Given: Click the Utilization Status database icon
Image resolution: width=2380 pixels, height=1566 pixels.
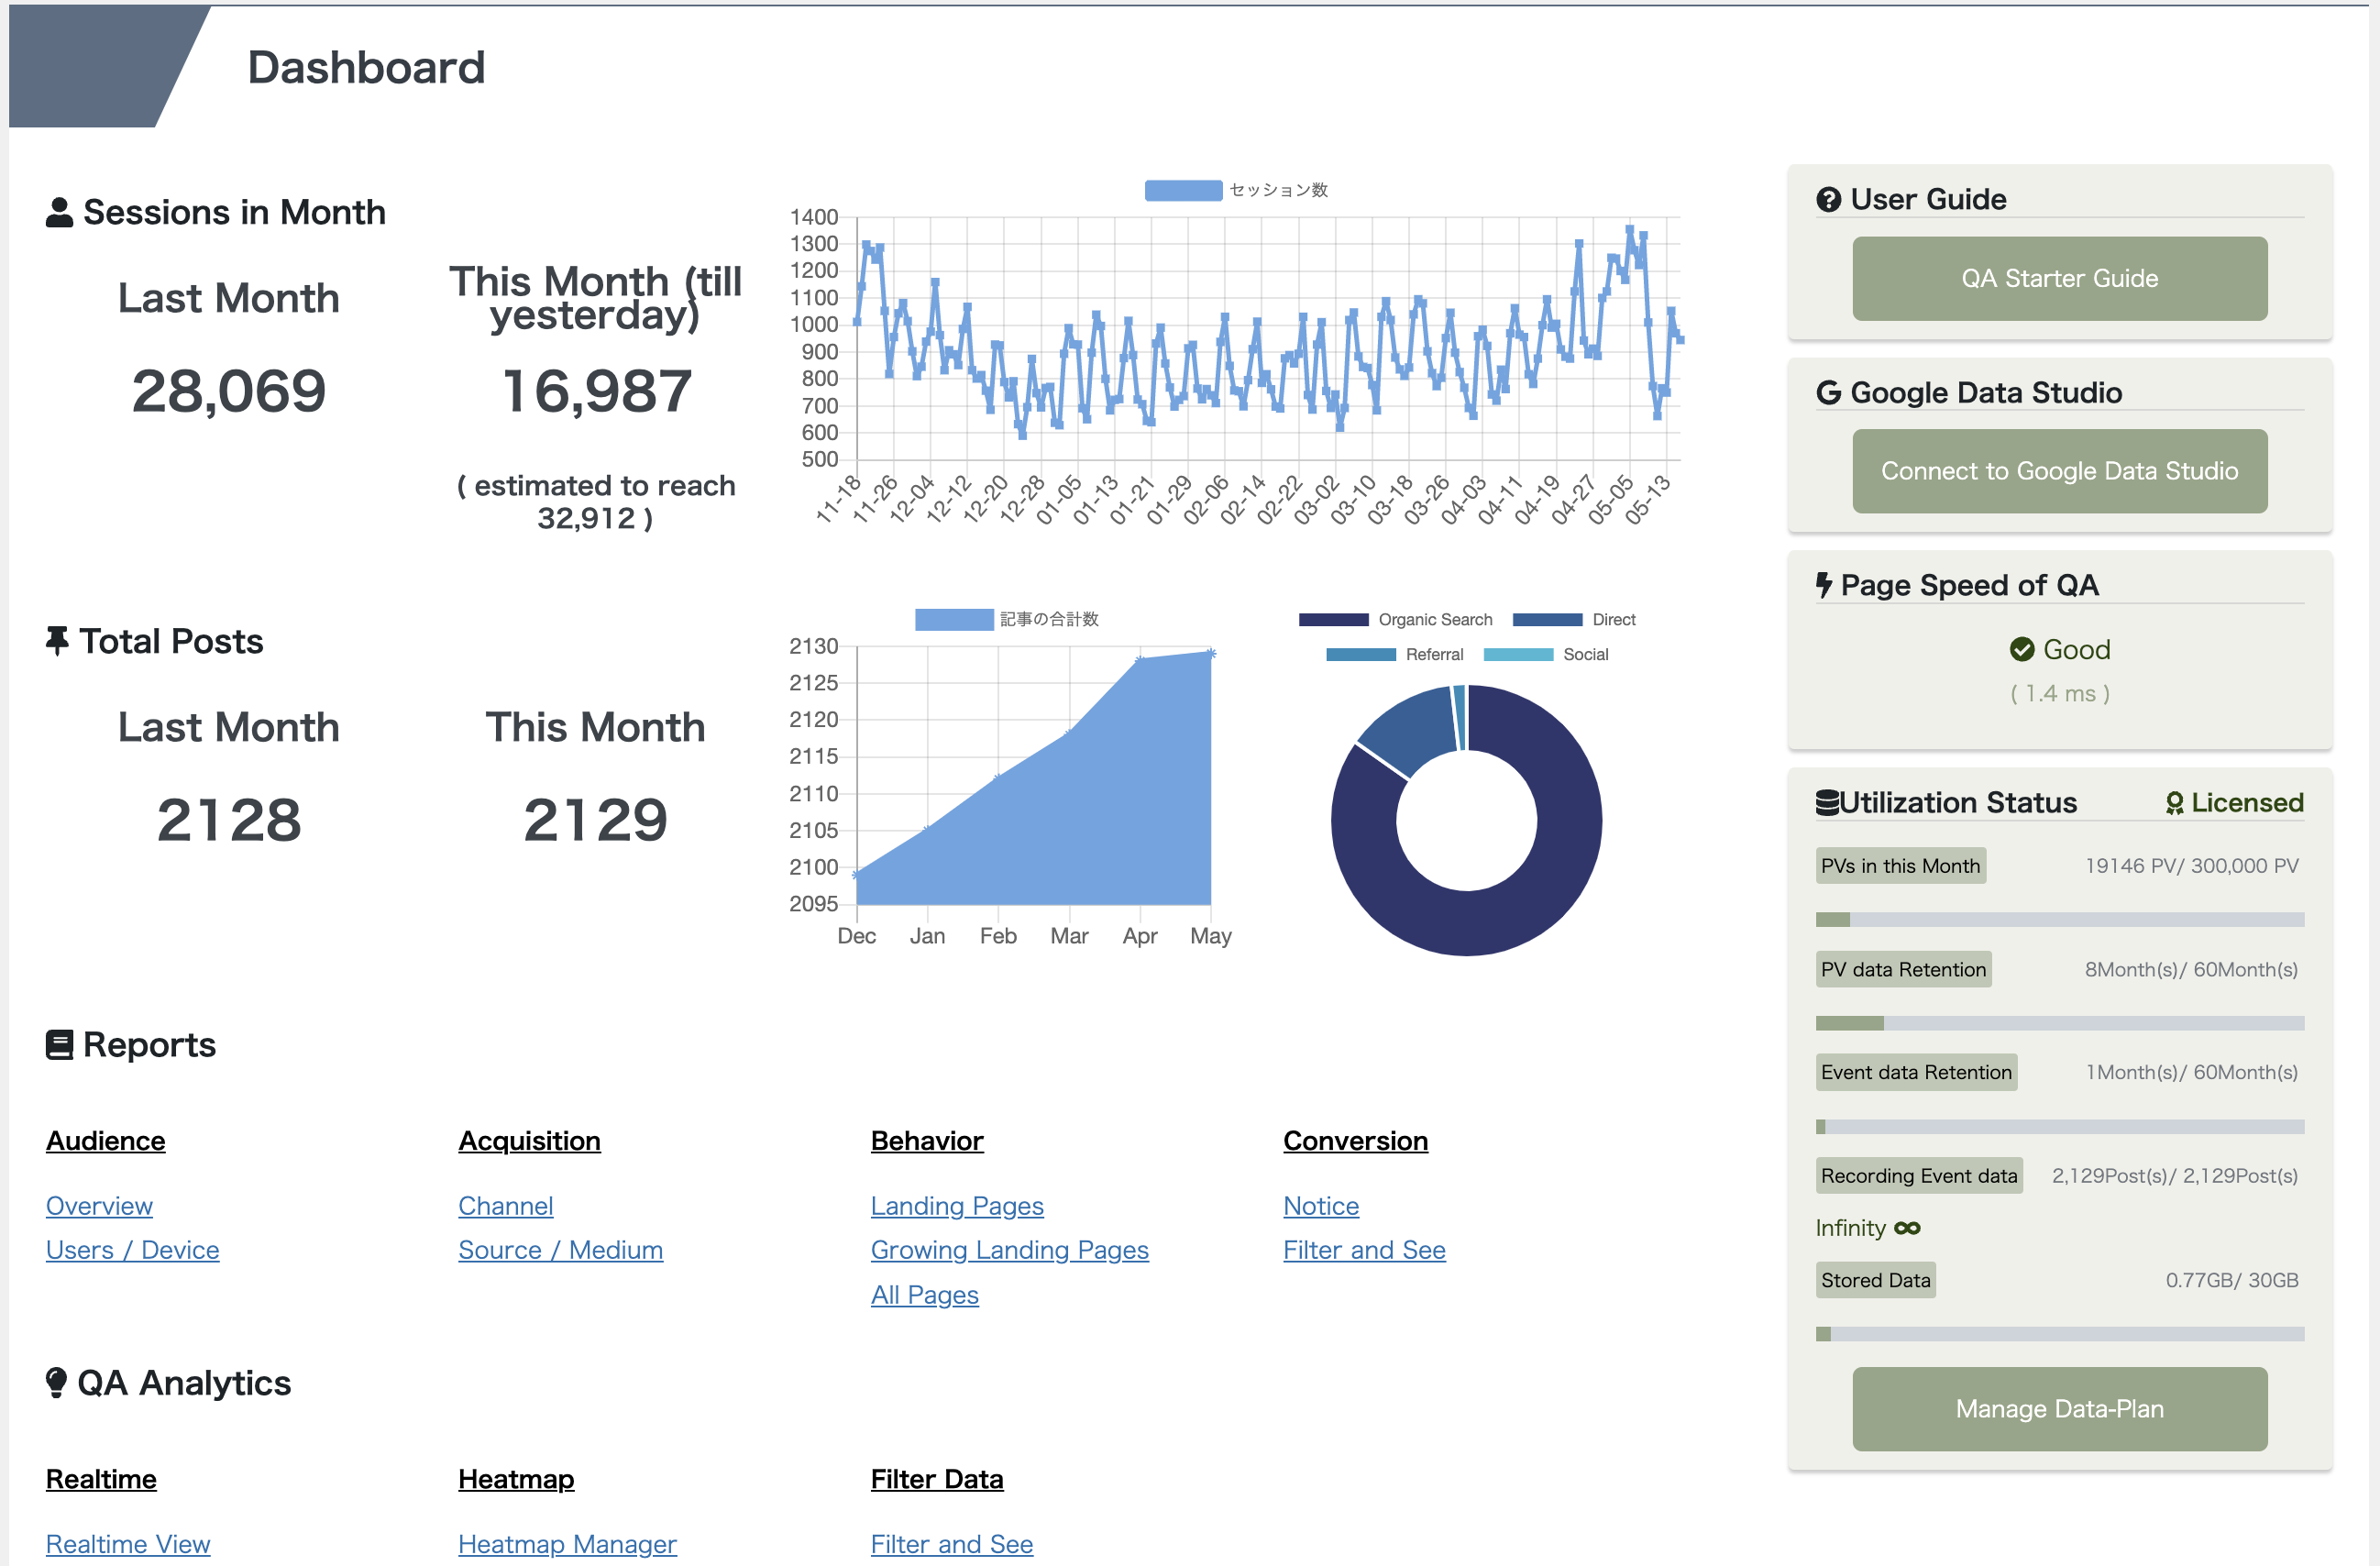Looking at the screenshot, I should (x=1827, y=803).
